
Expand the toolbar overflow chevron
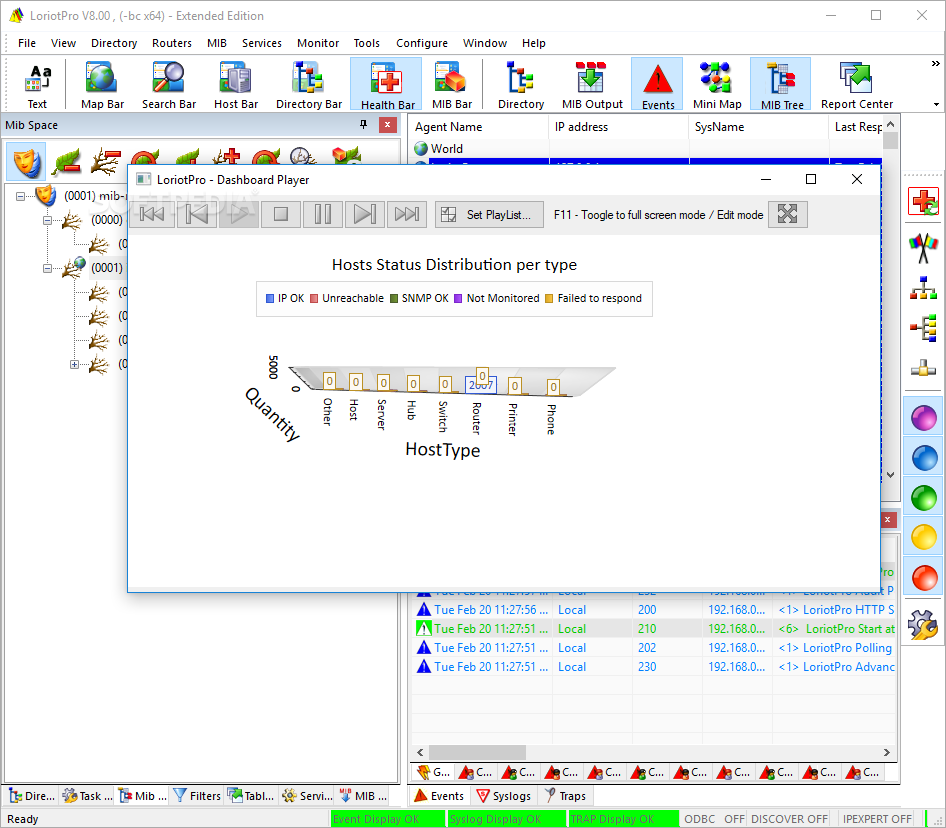pyautogui.click(x=936, y=63)
